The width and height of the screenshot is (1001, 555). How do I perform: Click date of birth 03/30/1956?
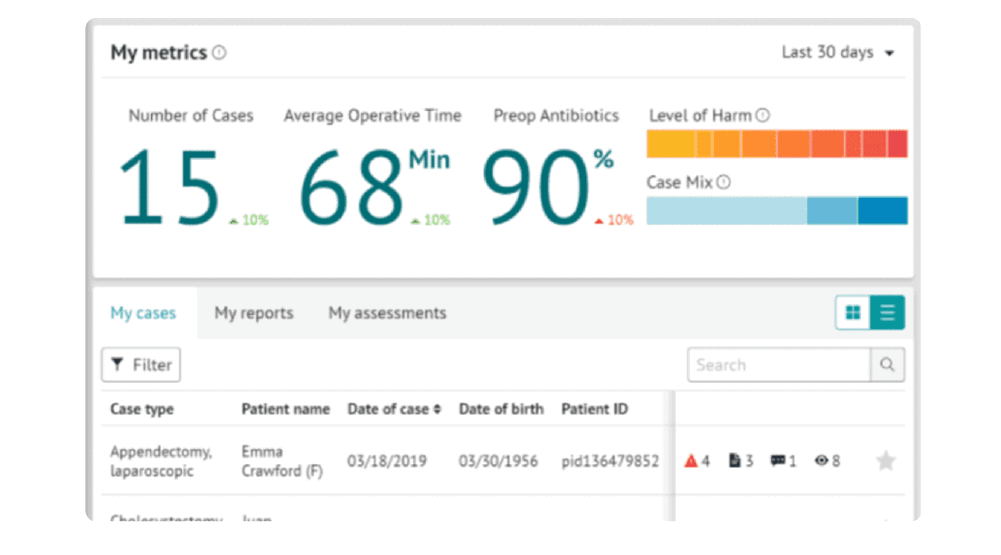[498, 461]
